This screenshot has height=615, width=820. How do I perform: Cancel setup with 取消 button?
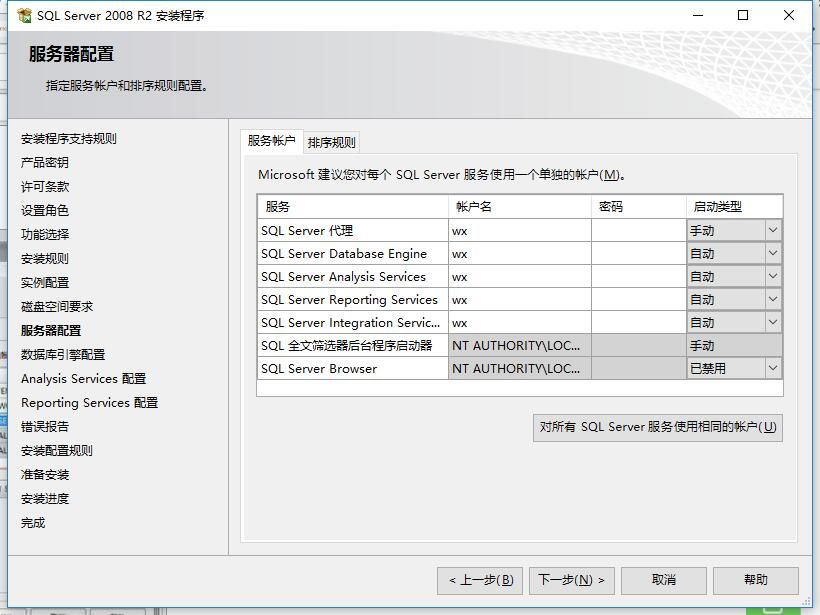point(664,580)
